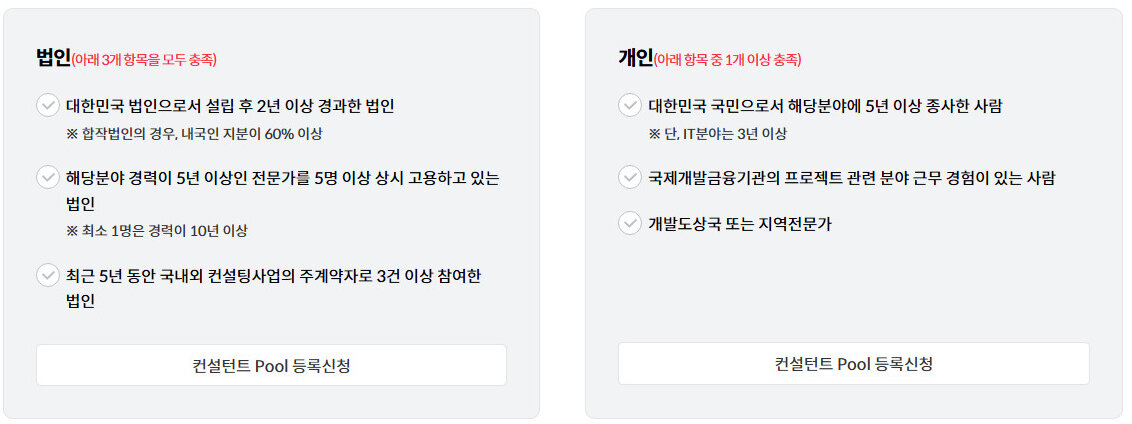Click note 최소 1명은 경력이 10년 이상
This screenshot has height=424, width=1132.
(x=157, y=231)
